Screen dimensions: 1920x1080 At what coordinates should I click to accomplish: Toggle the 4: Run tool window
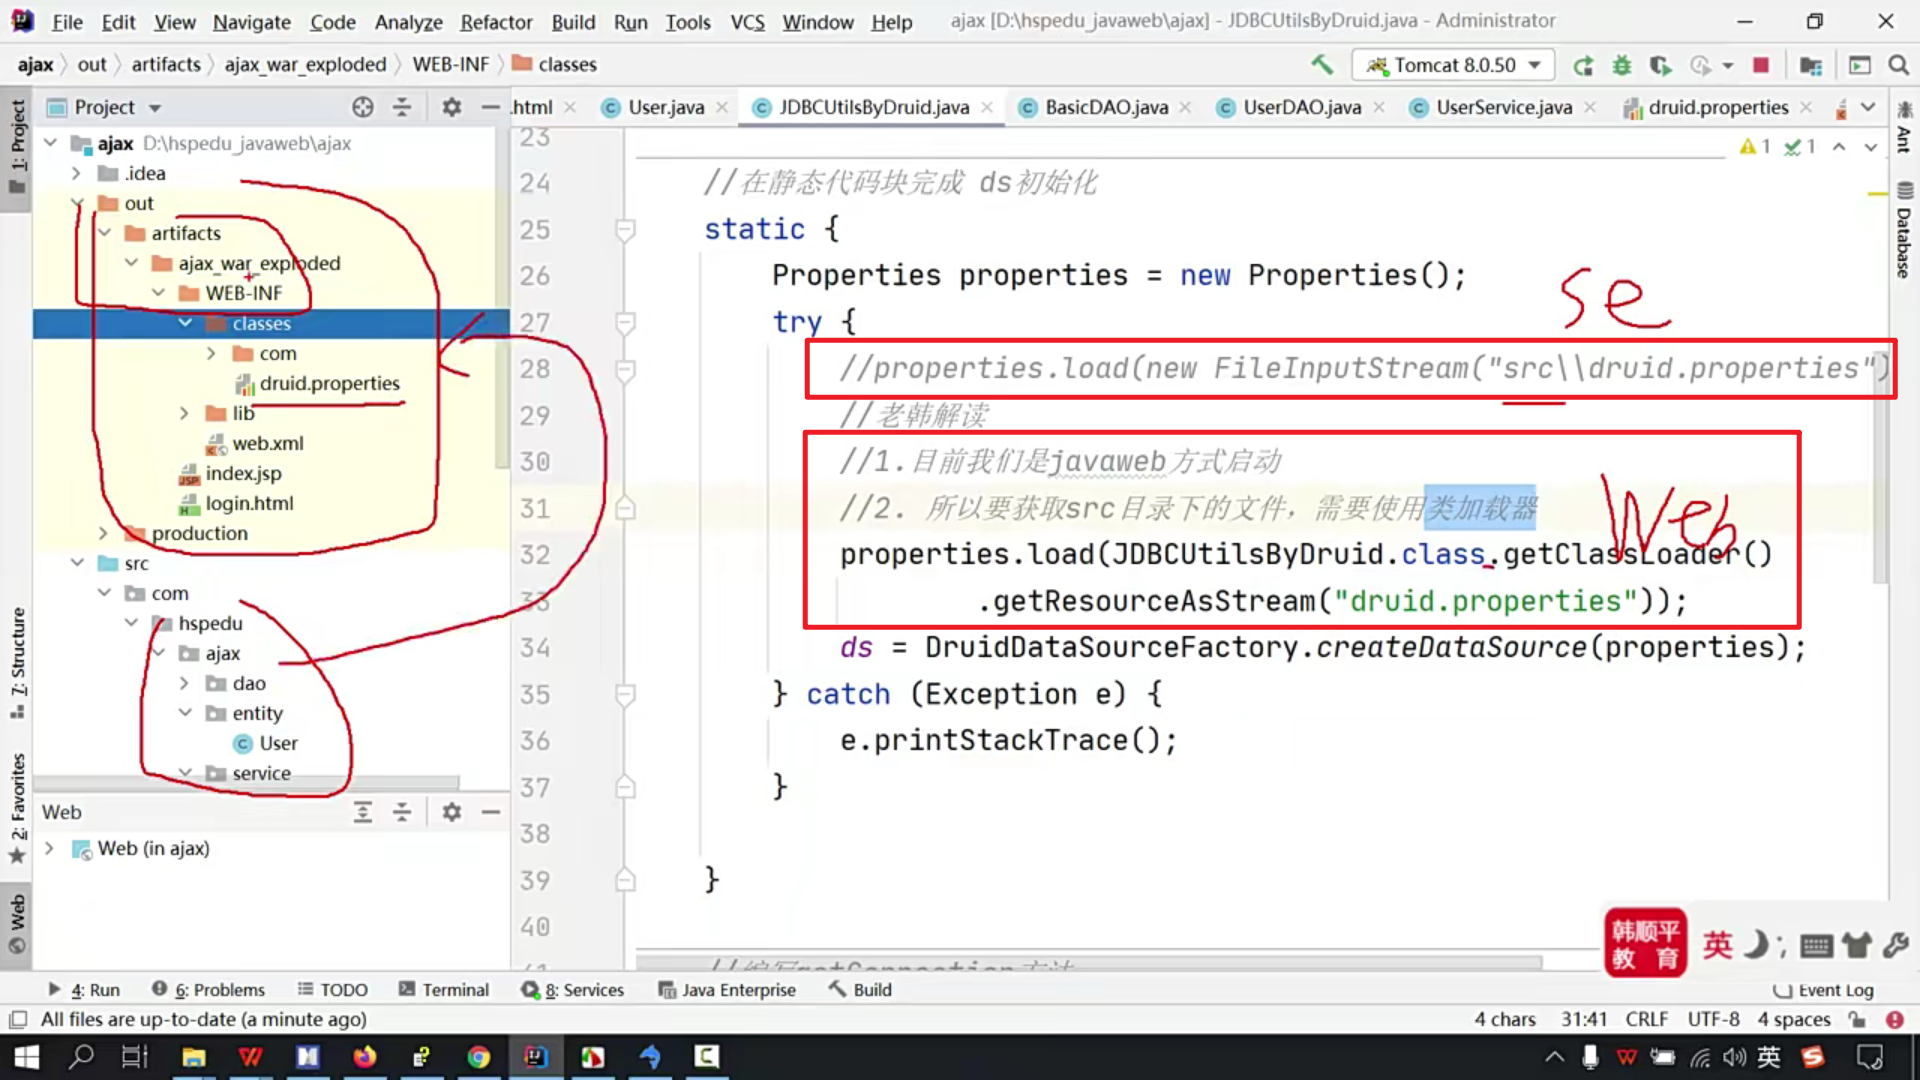click(x=84, y=989)
